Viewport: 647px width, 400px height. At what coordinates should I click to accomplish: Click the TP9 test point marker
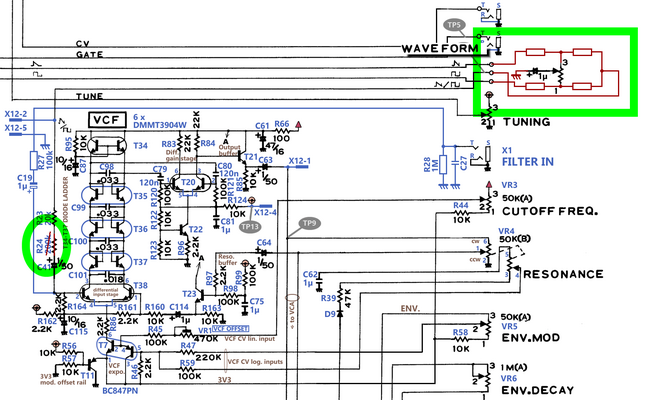[x=309, y=223]
